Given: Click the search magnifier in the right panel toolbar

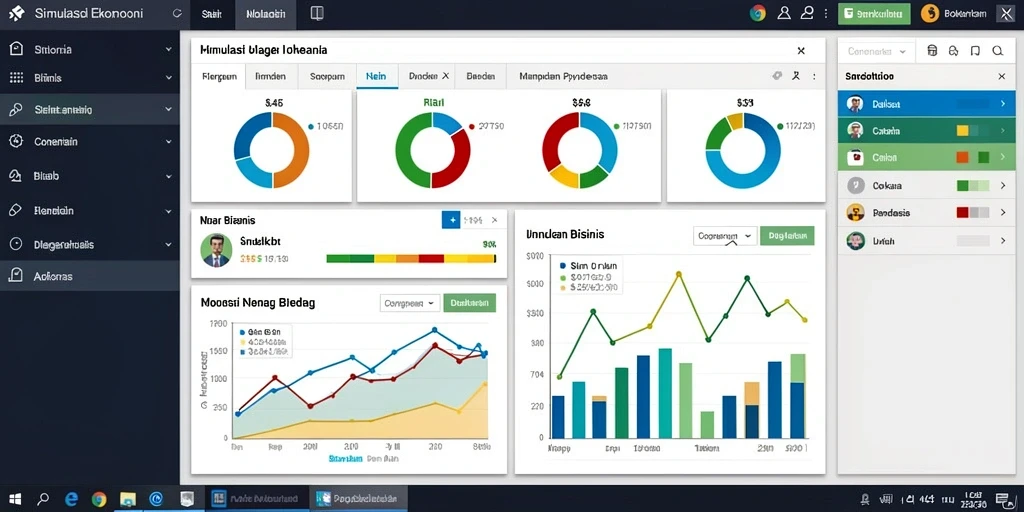Looking at the screenshot, I should pos(997,51).
